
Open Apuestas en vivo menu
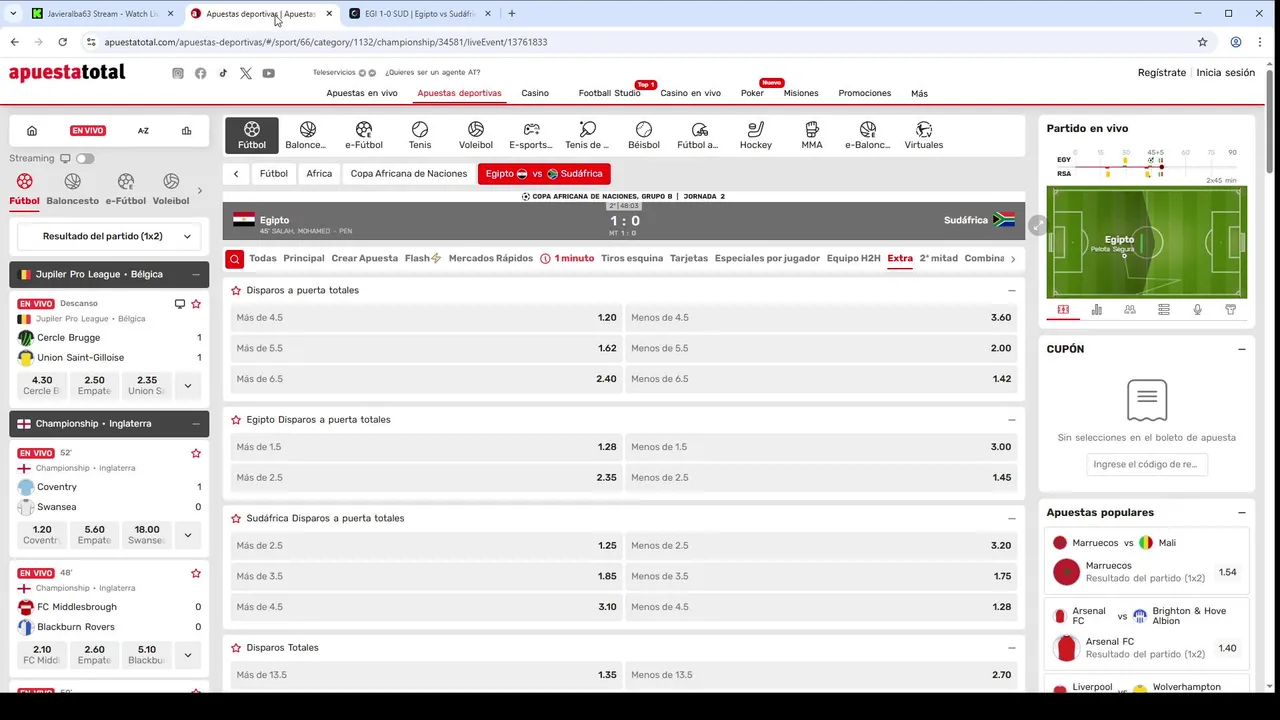[x=362, y=93]
